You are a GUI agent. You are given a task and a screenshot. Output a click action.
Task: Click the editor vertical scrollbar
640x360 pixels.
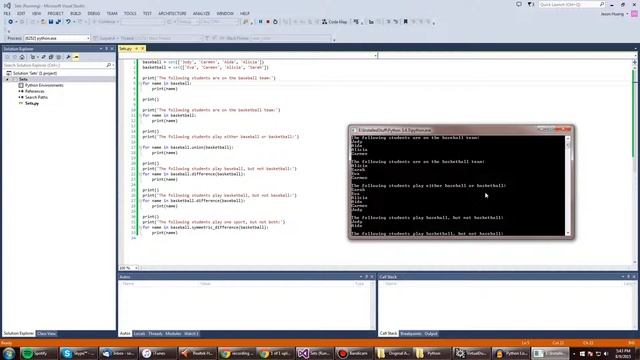pos(635,162)
